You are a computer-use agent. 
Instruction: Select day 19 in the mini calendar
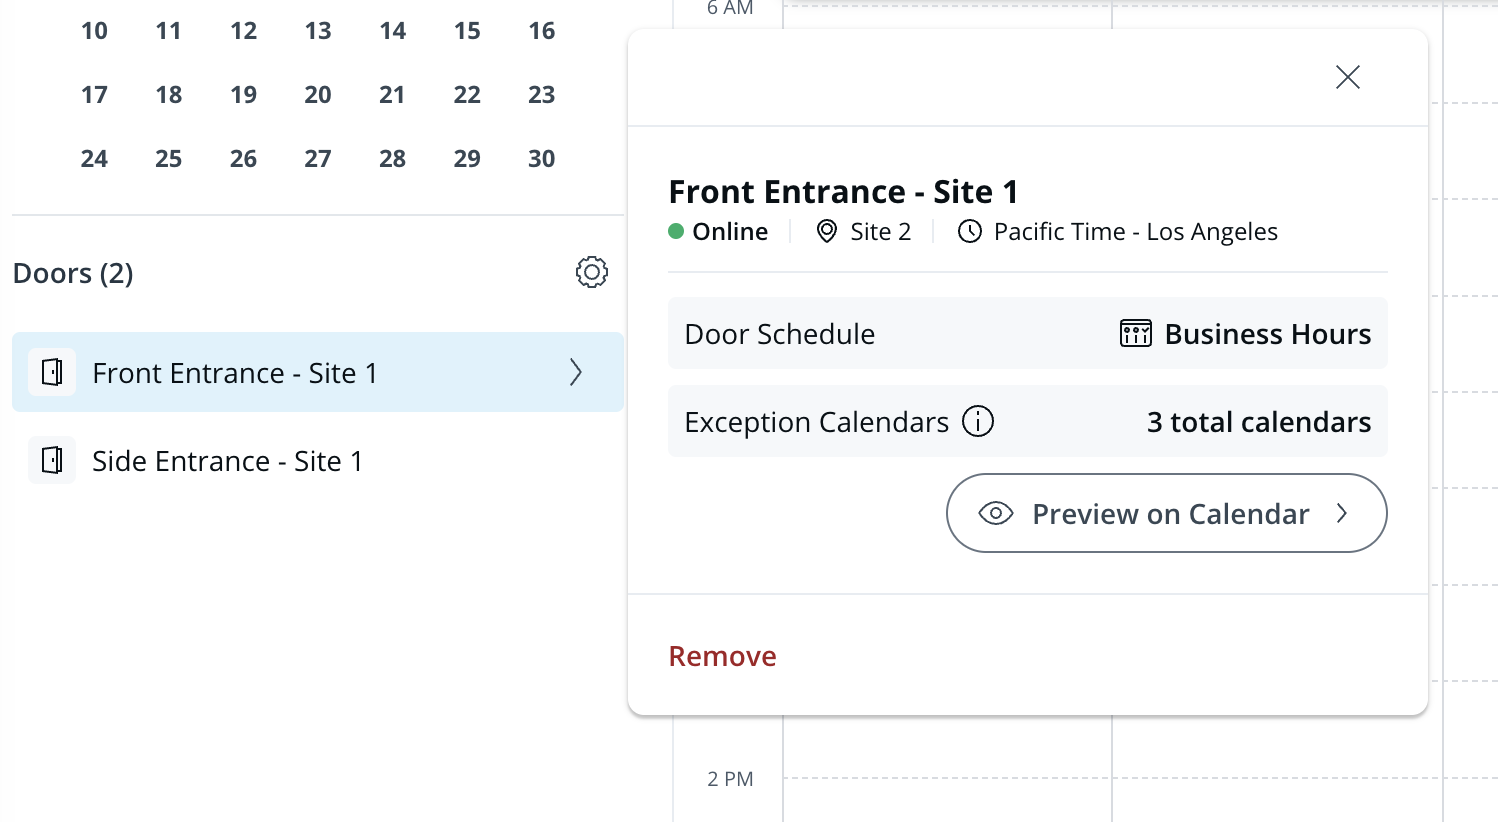pyautogui.click(x=243, y=95)
